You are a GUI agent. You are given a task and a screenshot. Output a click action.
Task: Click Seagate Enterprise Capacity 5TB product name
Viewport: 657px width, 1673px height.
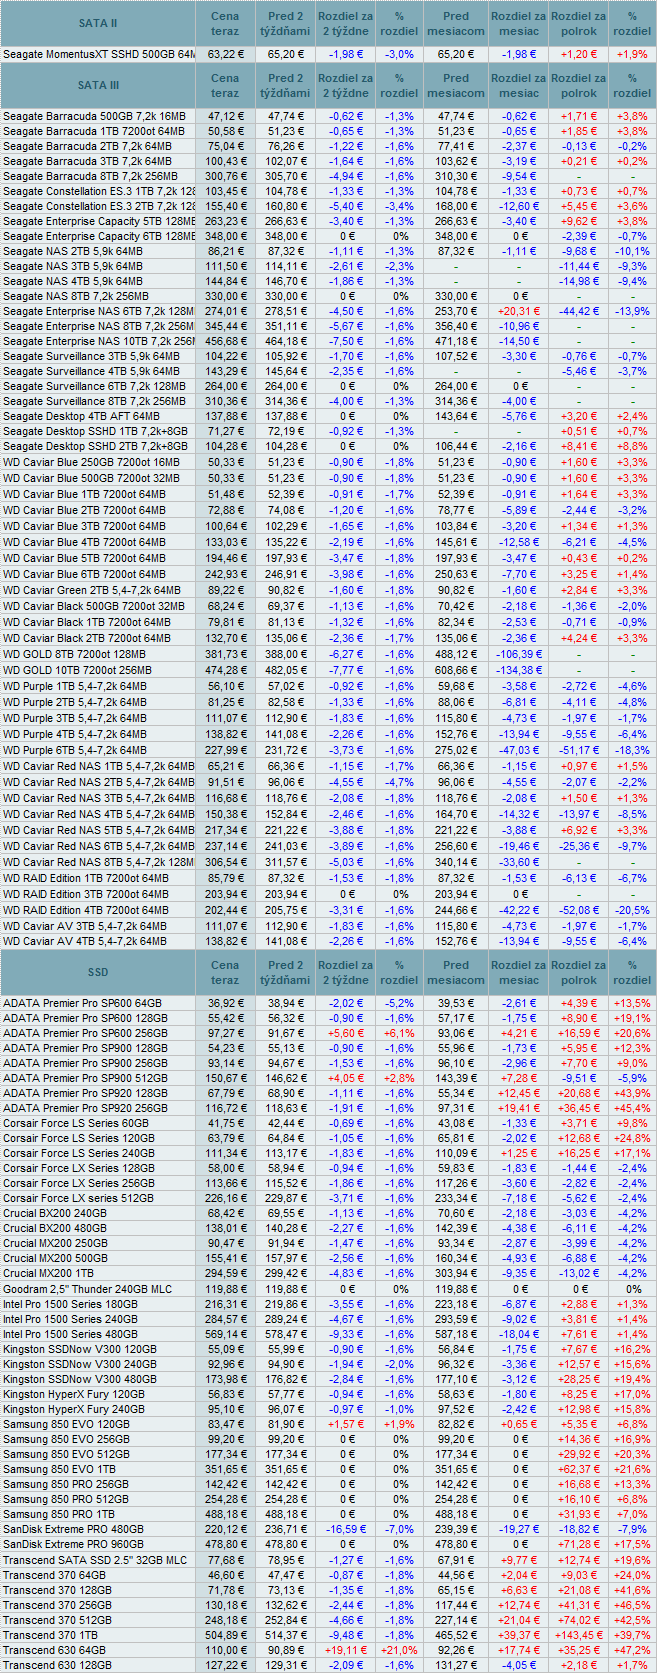[98, 220]
